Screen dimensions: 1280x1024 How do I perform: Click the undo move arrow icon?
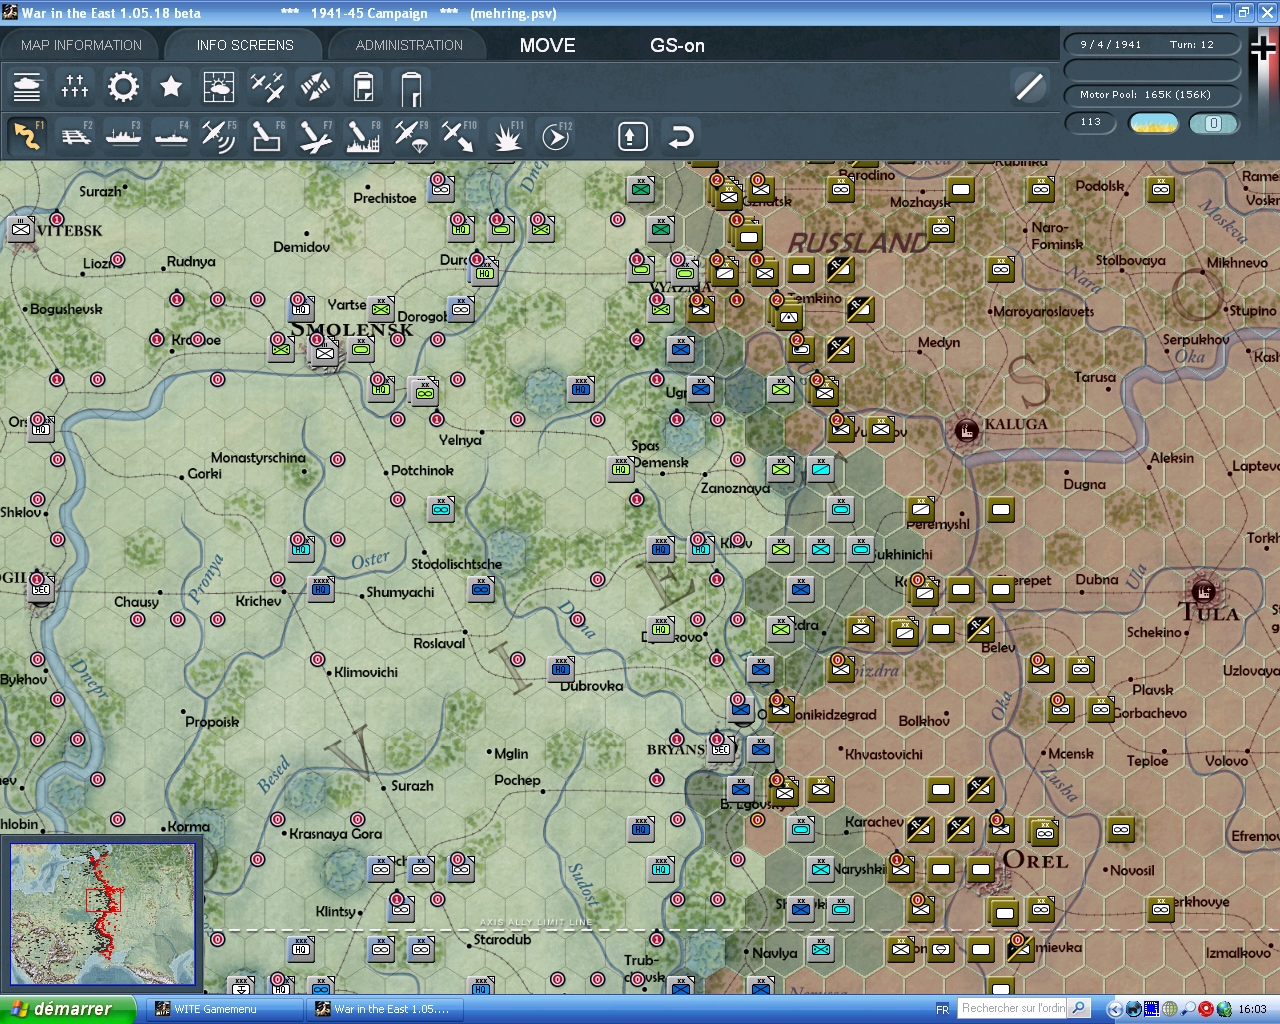pos(681,136)
